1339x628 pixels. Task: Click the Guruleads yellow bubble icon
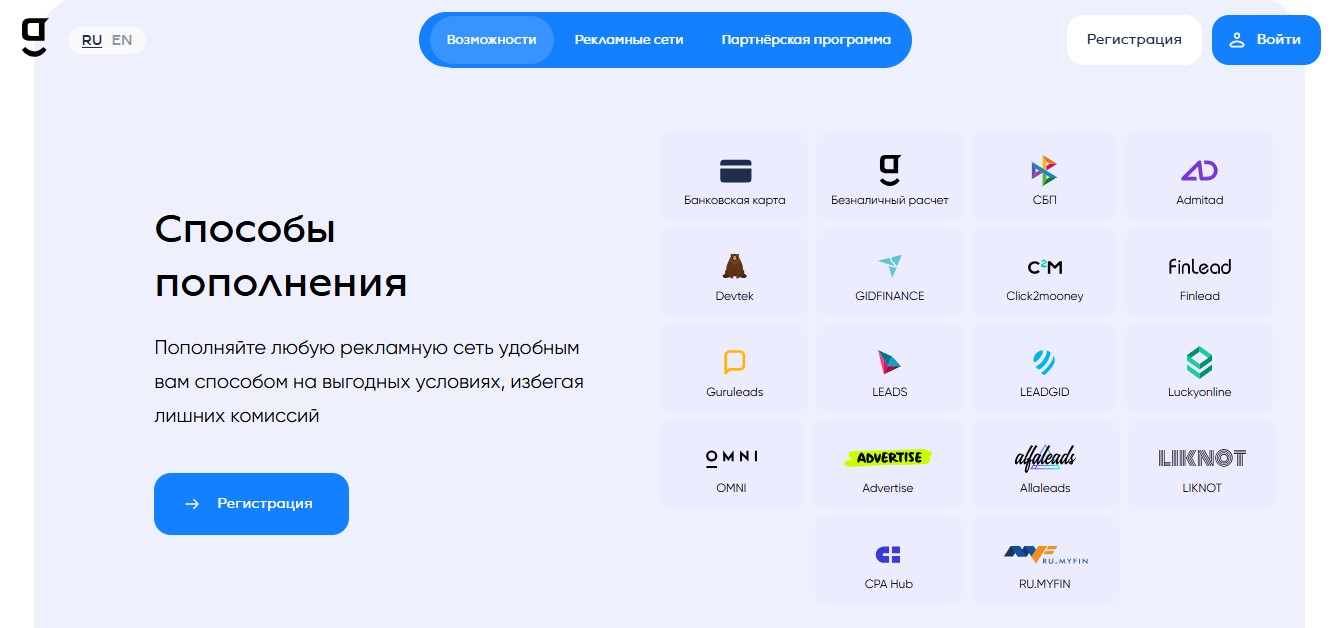click(735, 362)
